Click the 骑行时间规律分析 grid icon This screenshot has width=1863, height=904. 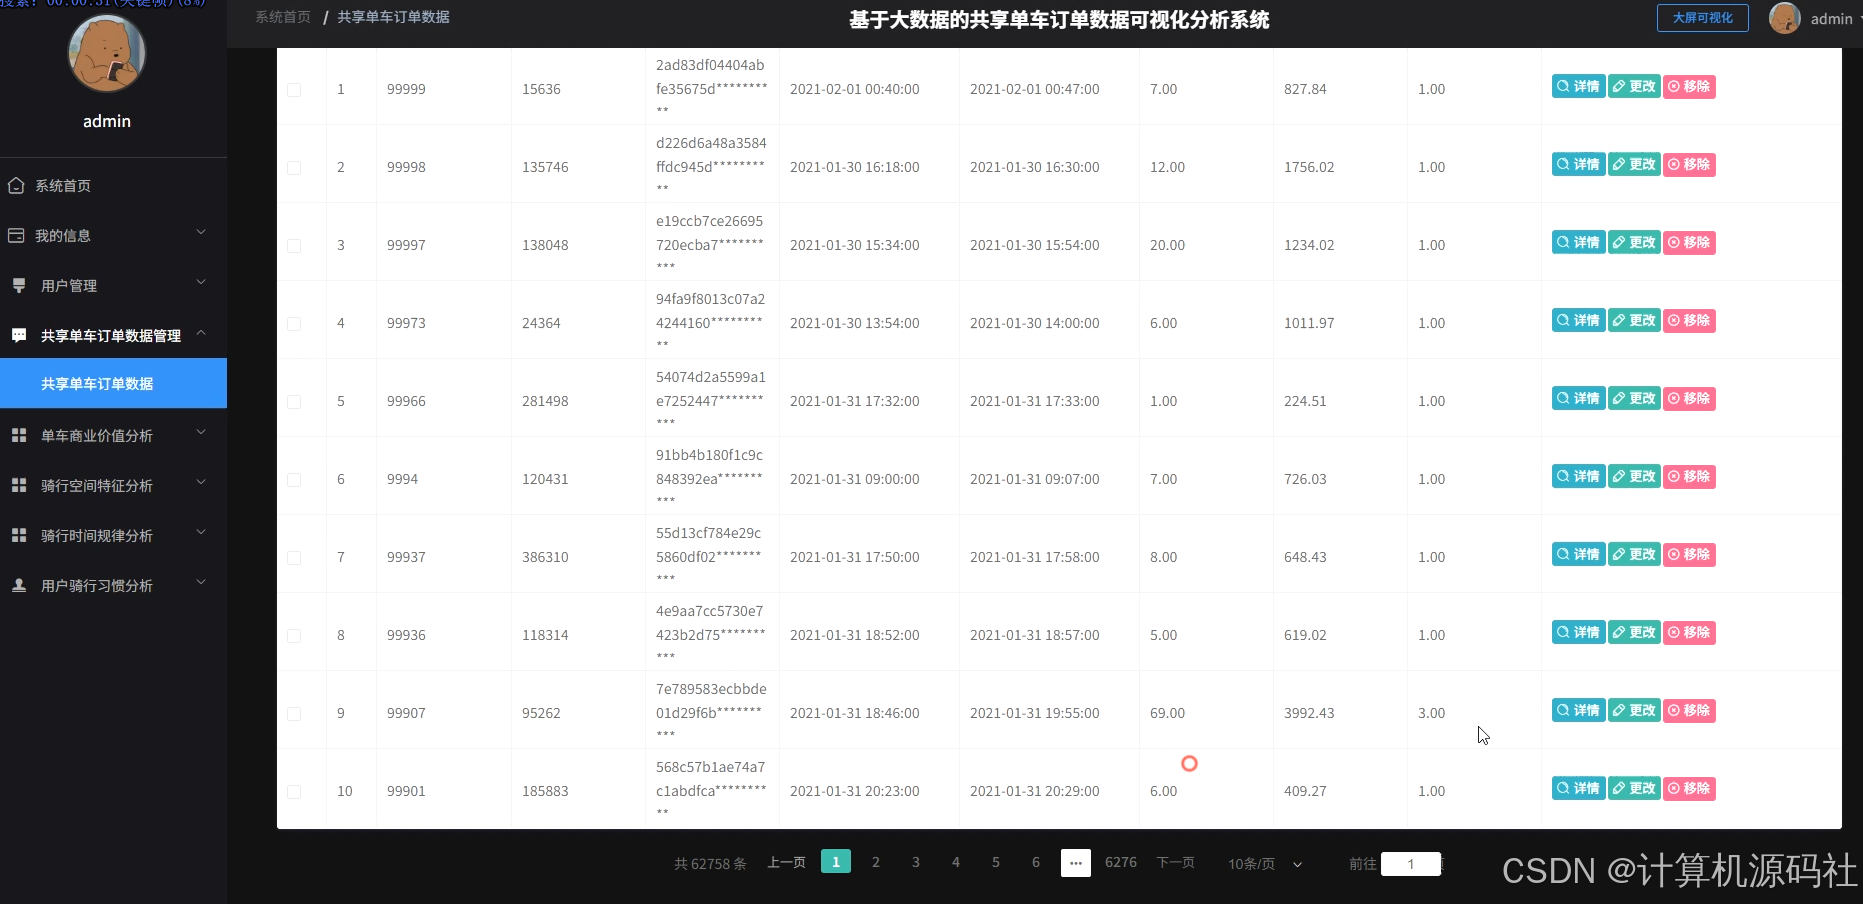19,536
